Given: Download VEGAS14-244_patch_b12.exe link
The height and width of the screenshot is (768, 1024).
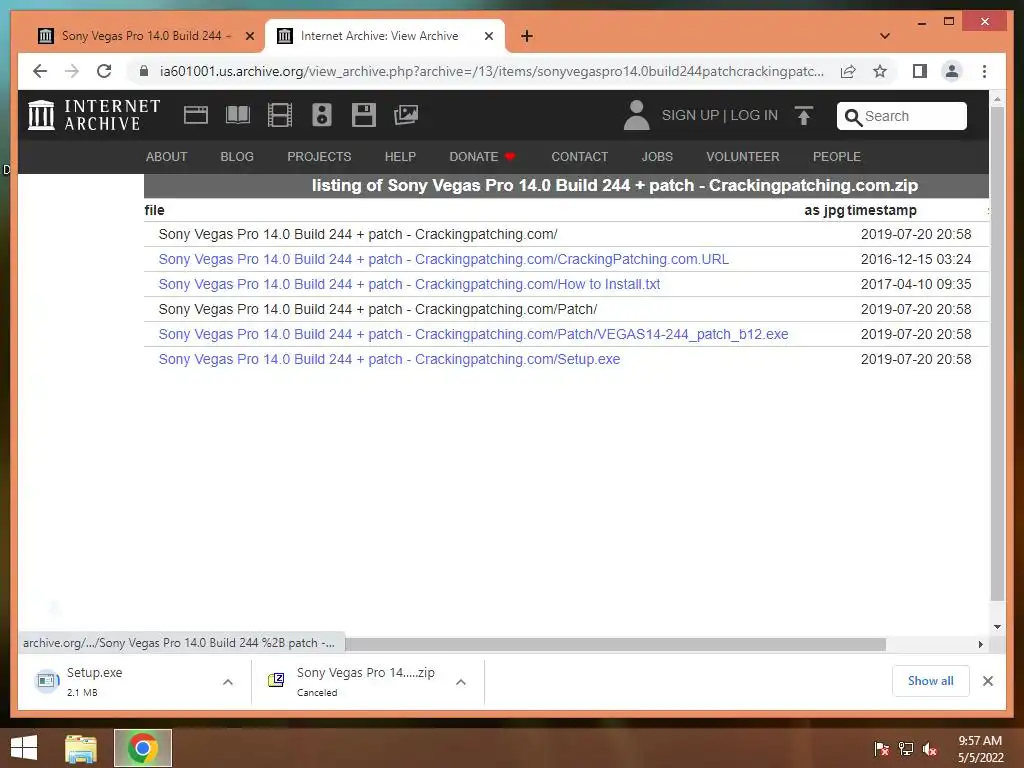Looking at the screenshot, I should point(473,334).
